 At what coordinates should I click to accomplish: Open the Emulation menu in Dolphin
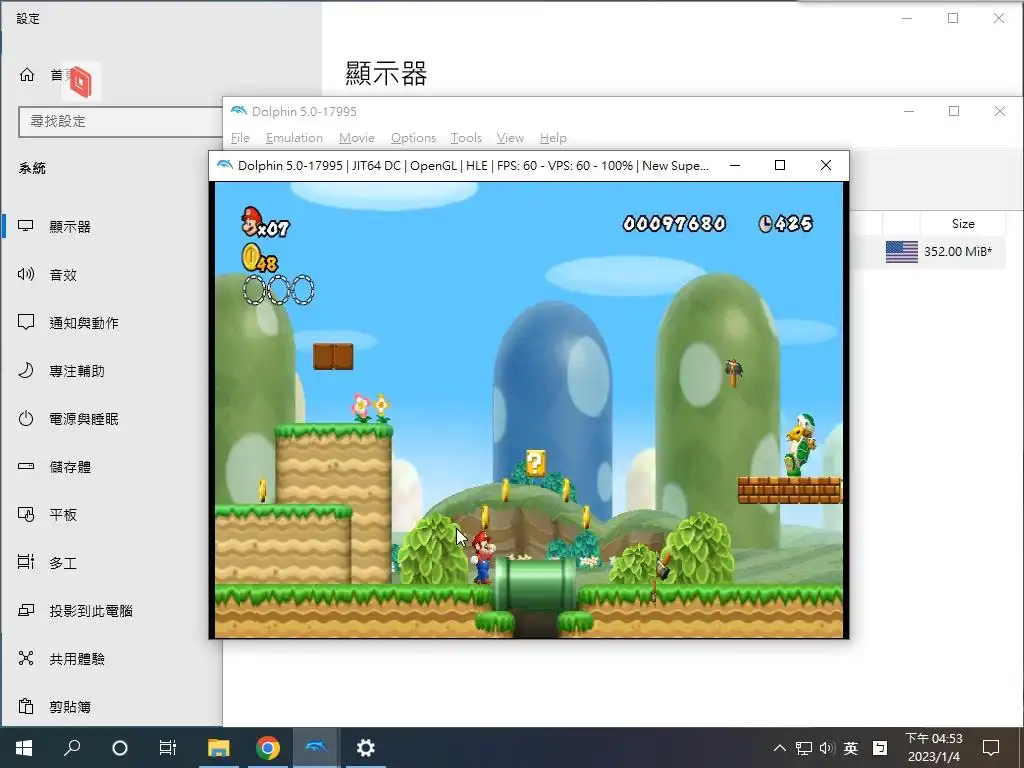click(x=294, y=138)
